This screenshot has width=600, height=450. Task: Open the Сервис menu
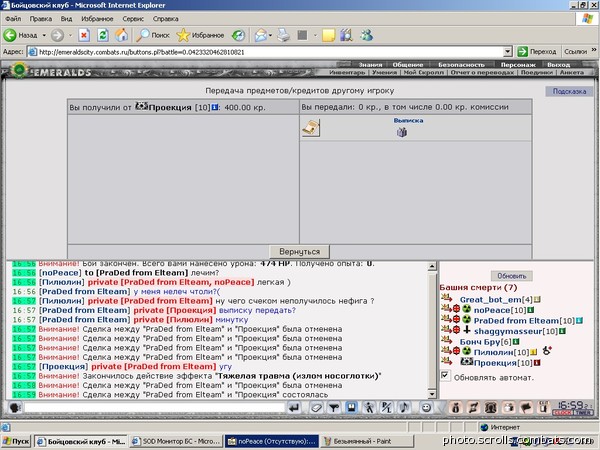point(133,18)
